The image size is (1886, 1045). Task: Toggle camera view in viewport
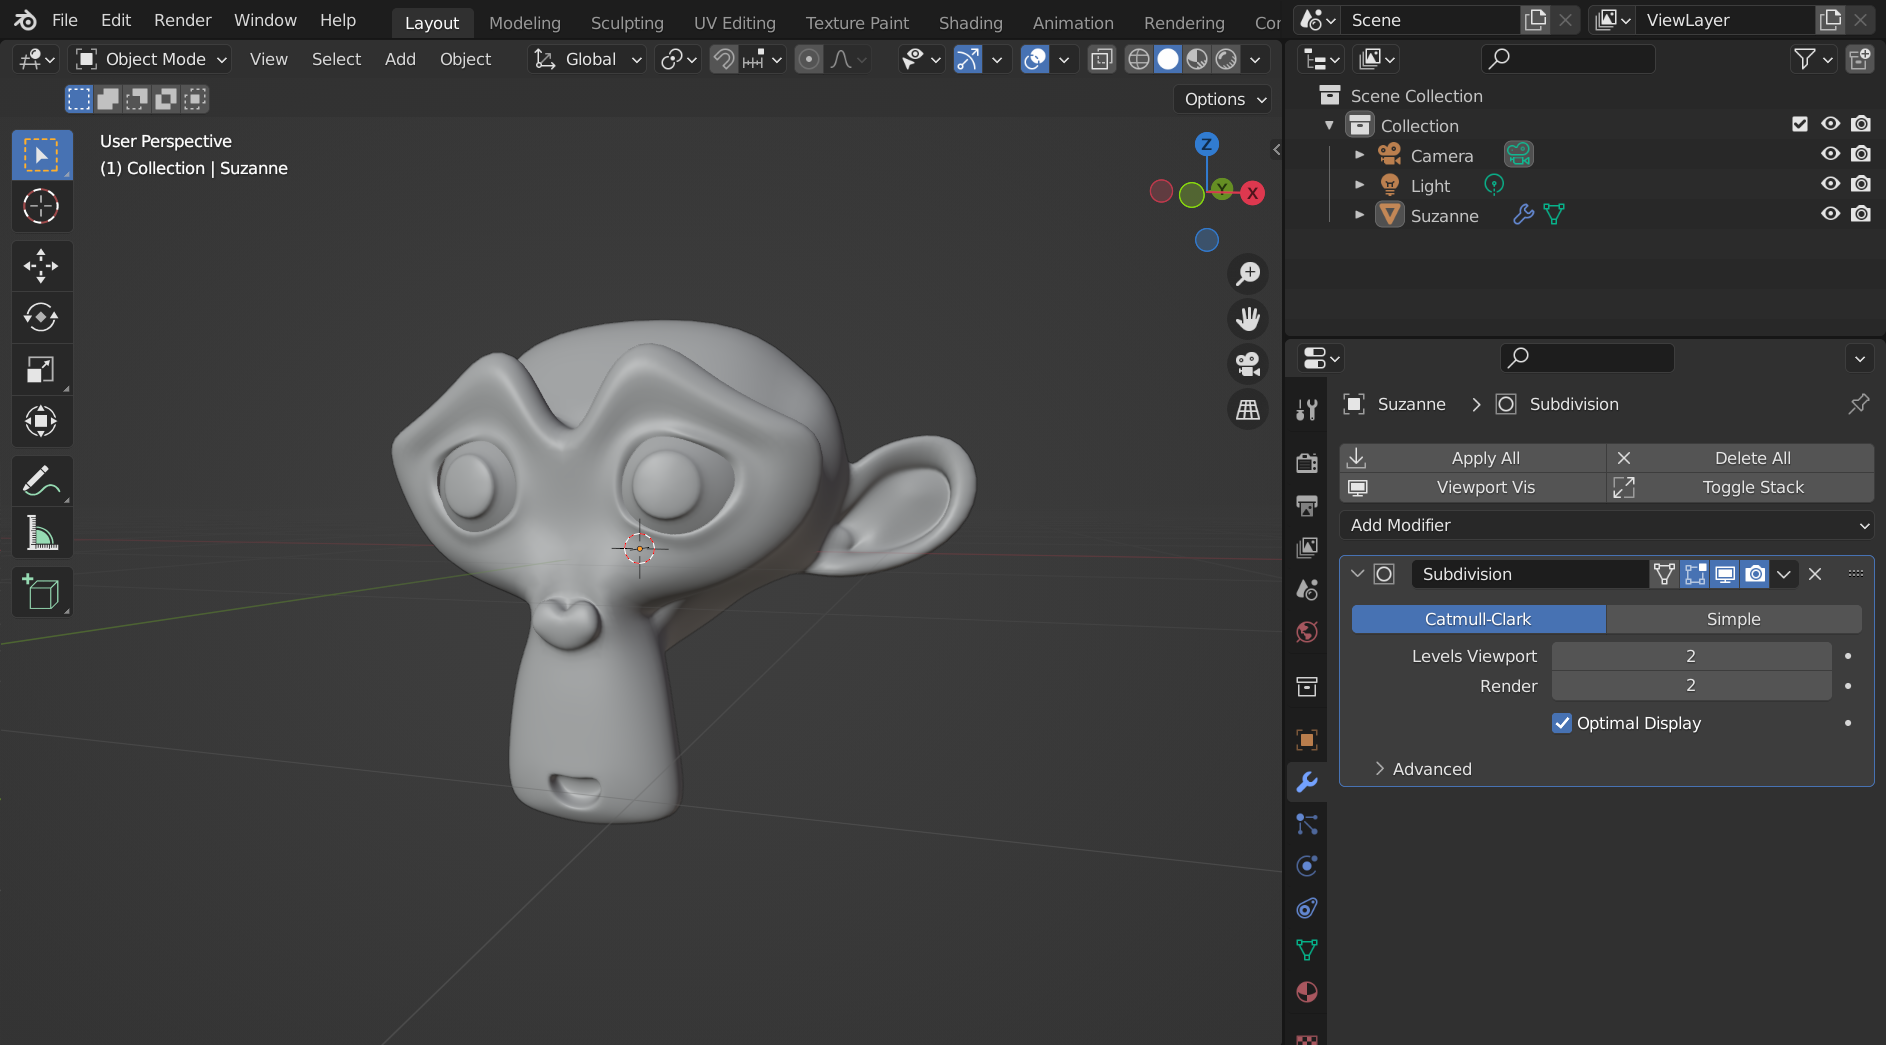coord(1248,364)
